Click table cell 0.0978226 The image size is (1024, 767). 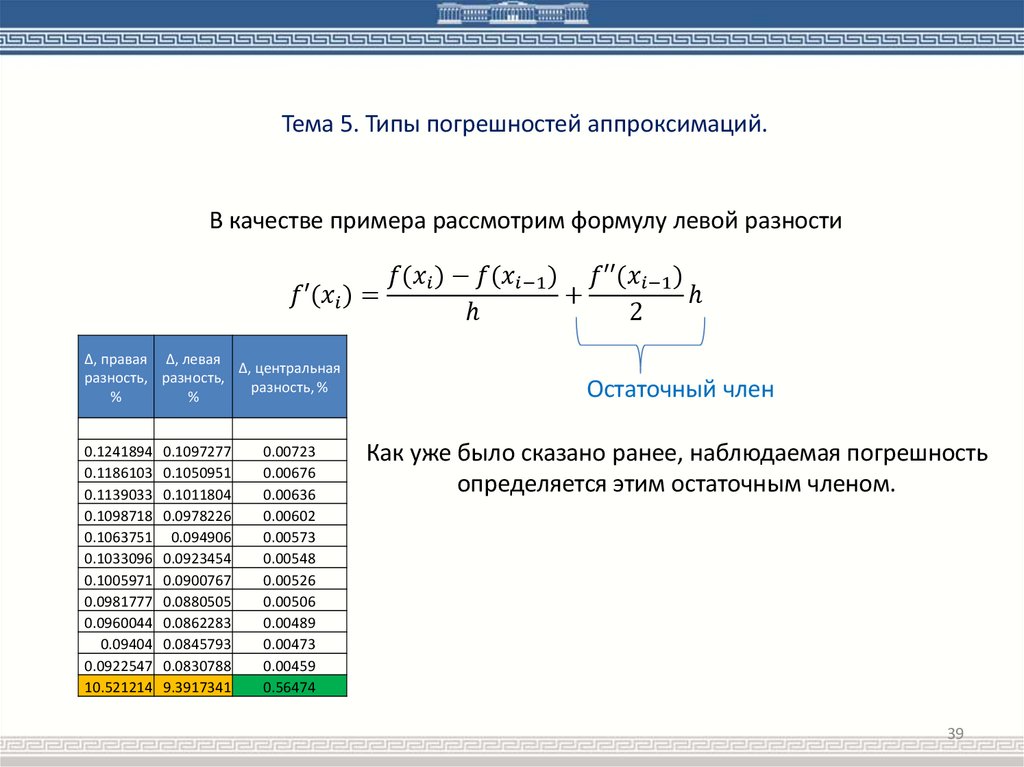(193, 515)
